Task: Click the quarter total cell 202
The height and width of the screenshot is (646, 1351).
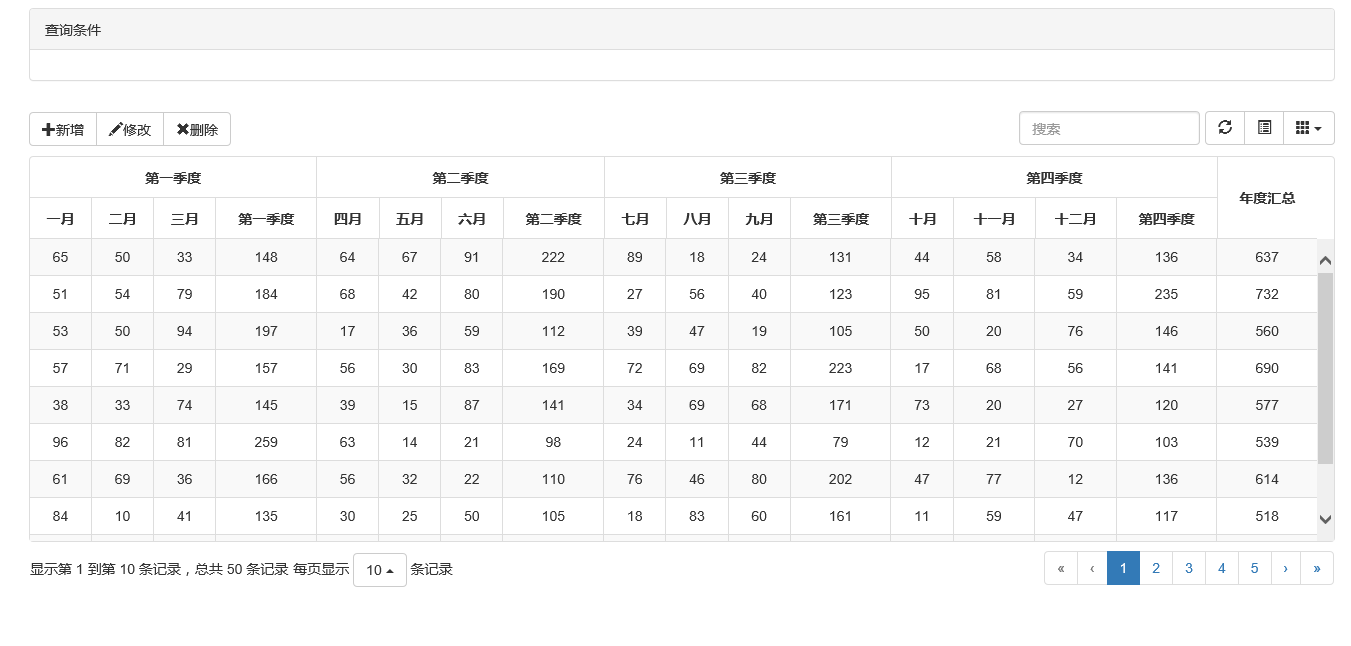Action: coord(841,479)
